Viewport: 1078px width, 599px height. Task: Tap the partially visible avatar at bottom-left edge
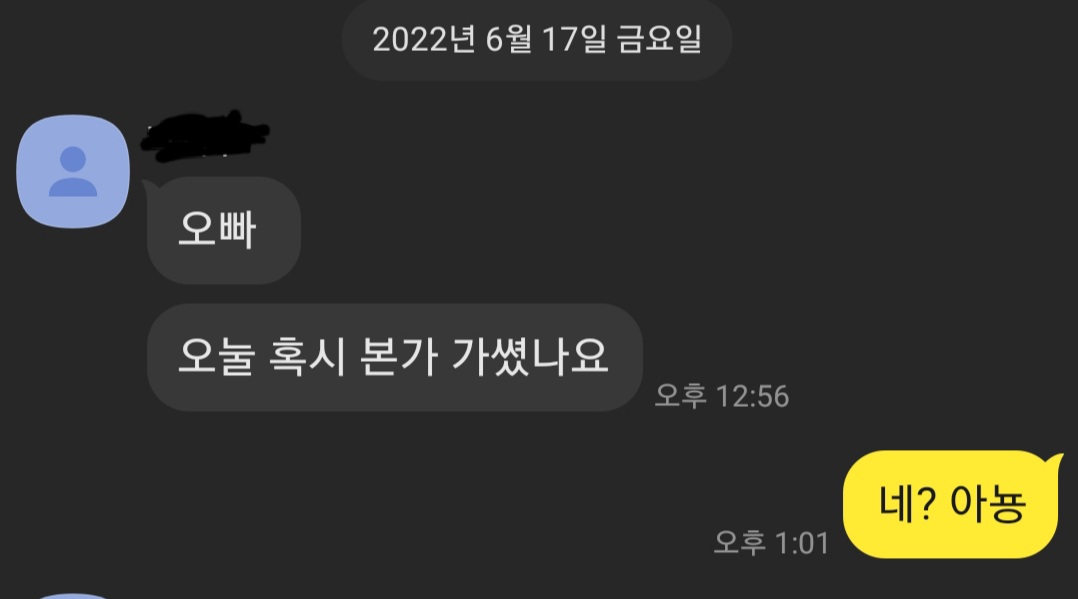(73, 596)
